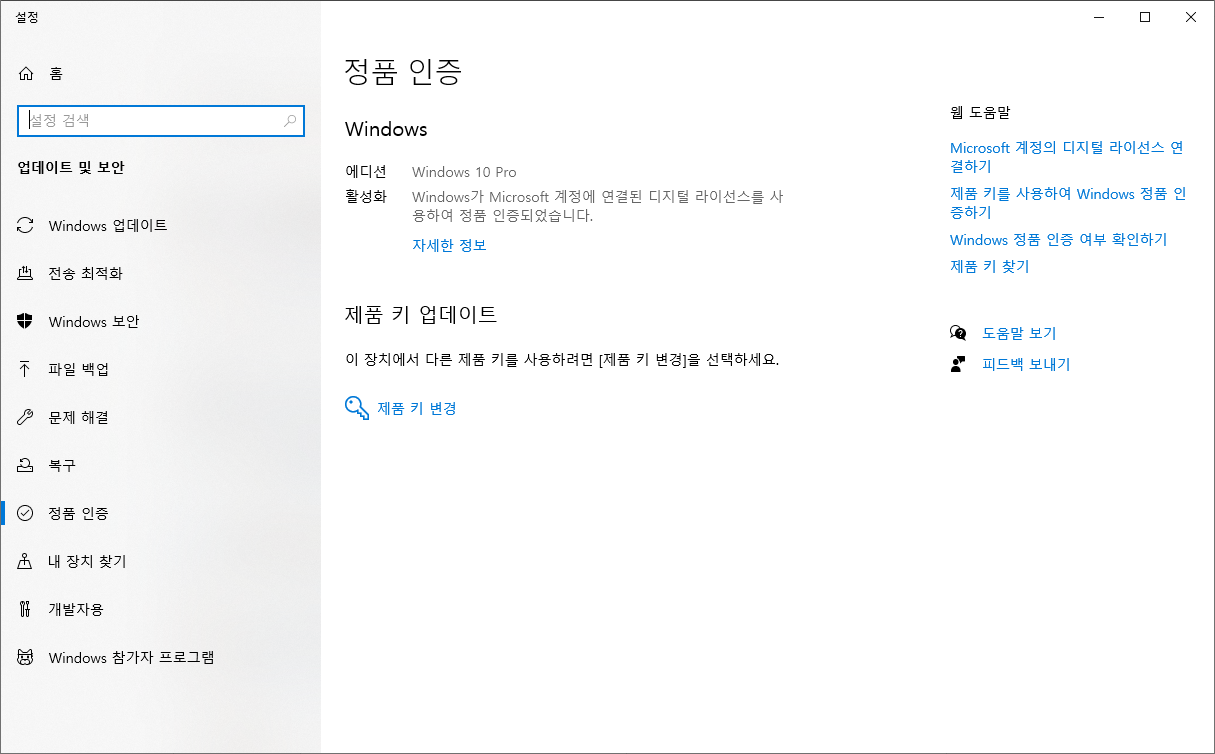This screenshot has width=1215, height=754.
Task: Click the 웹 도움말 heading
Action: [x=980, y=113]
